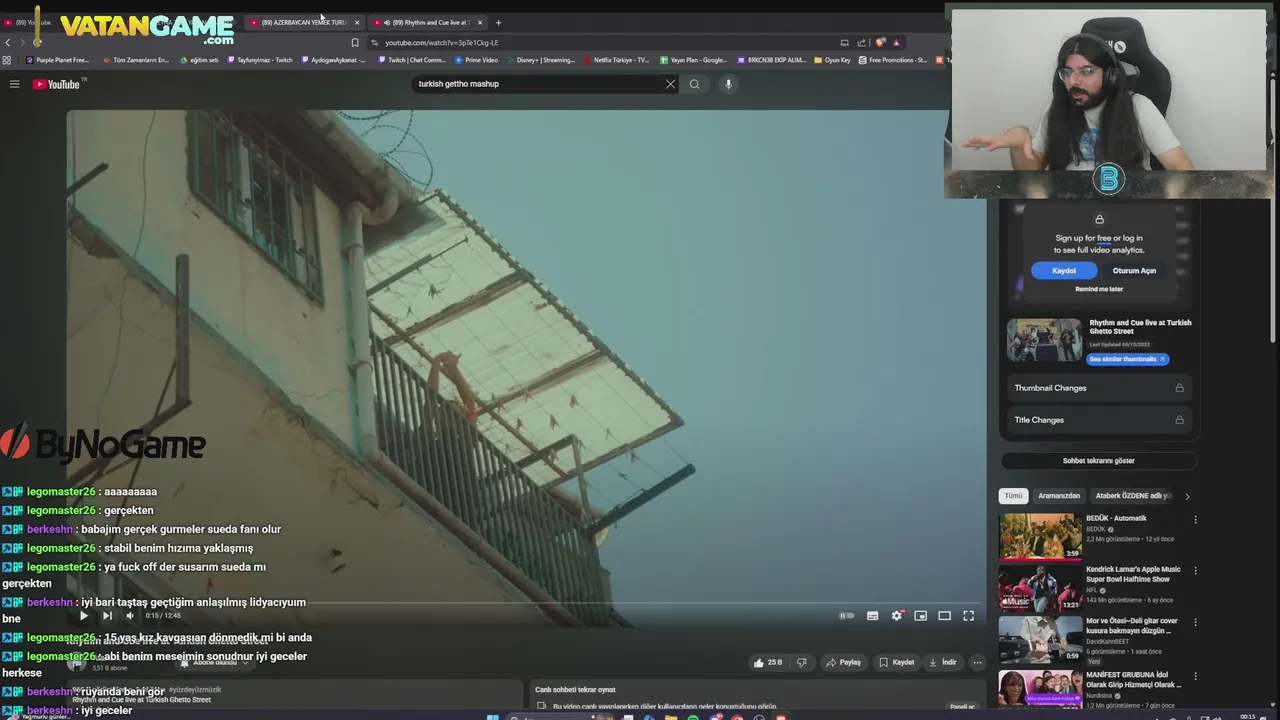Open Kendrick Lamar's Super Bowl Halftime thumbnail
Image resolution: width=1280 pixels, height=720 pixels.
(1040, 587)
